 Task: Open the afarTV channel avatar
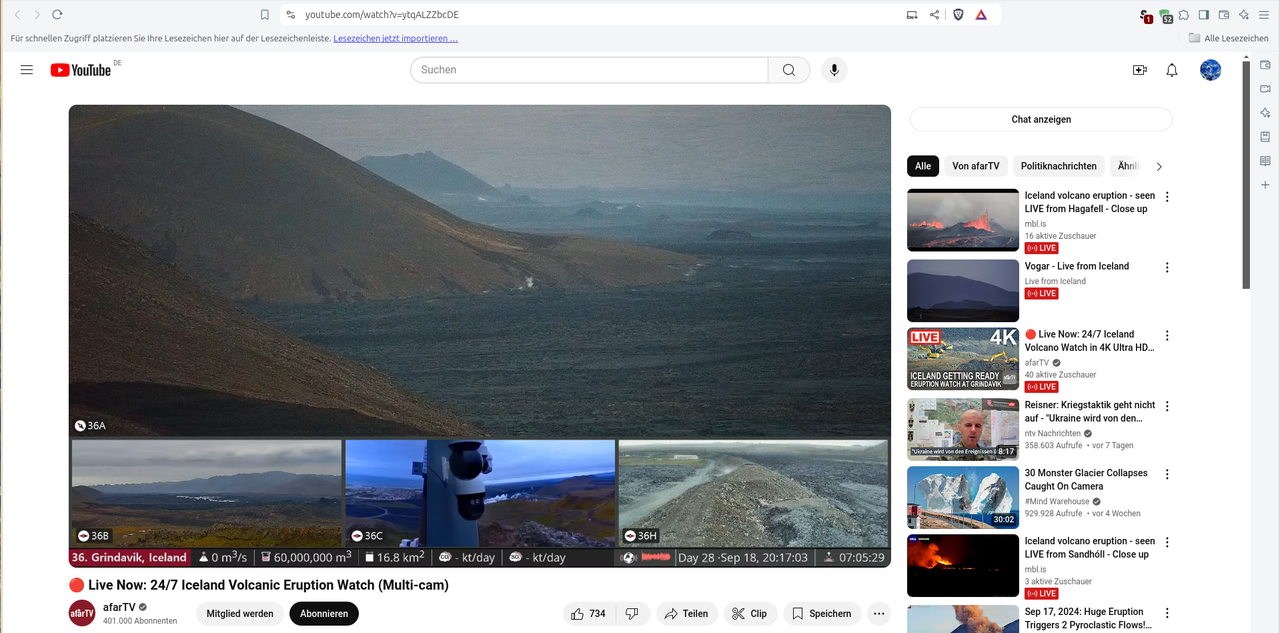[x=82, y=614]
